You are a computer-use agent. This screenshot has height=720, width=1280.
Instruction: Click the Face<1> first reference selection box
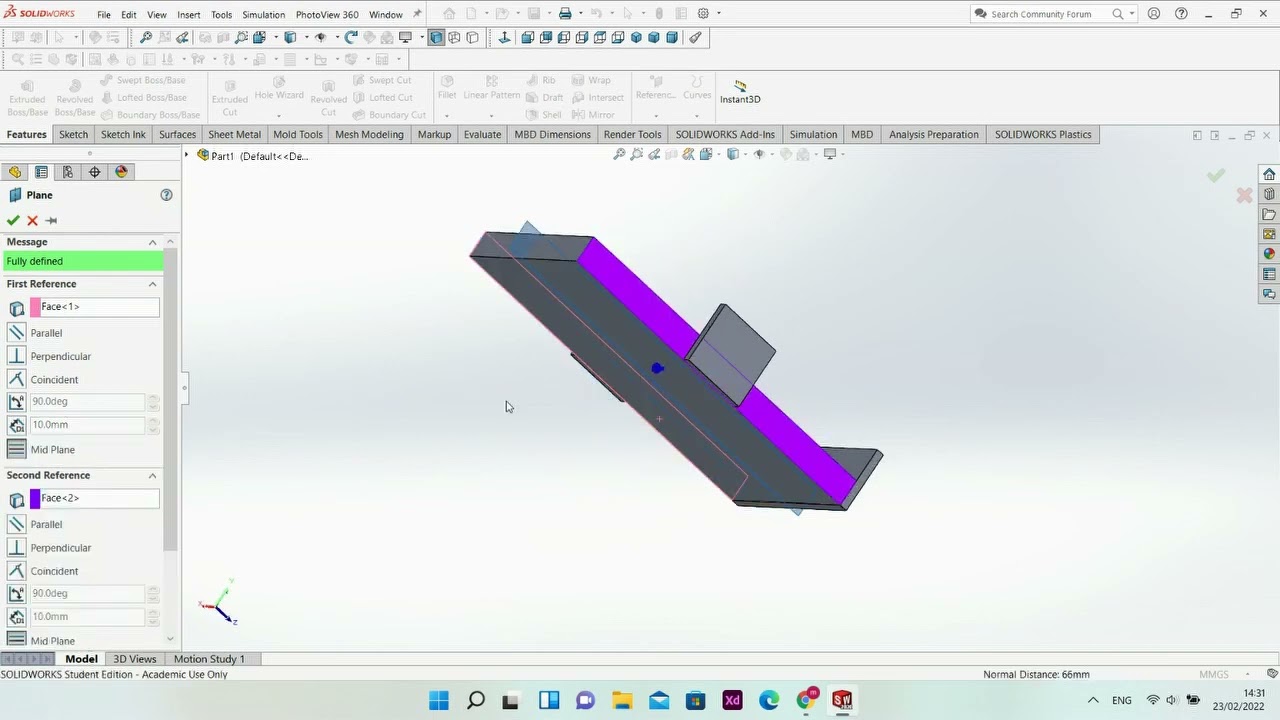[94, 307]
